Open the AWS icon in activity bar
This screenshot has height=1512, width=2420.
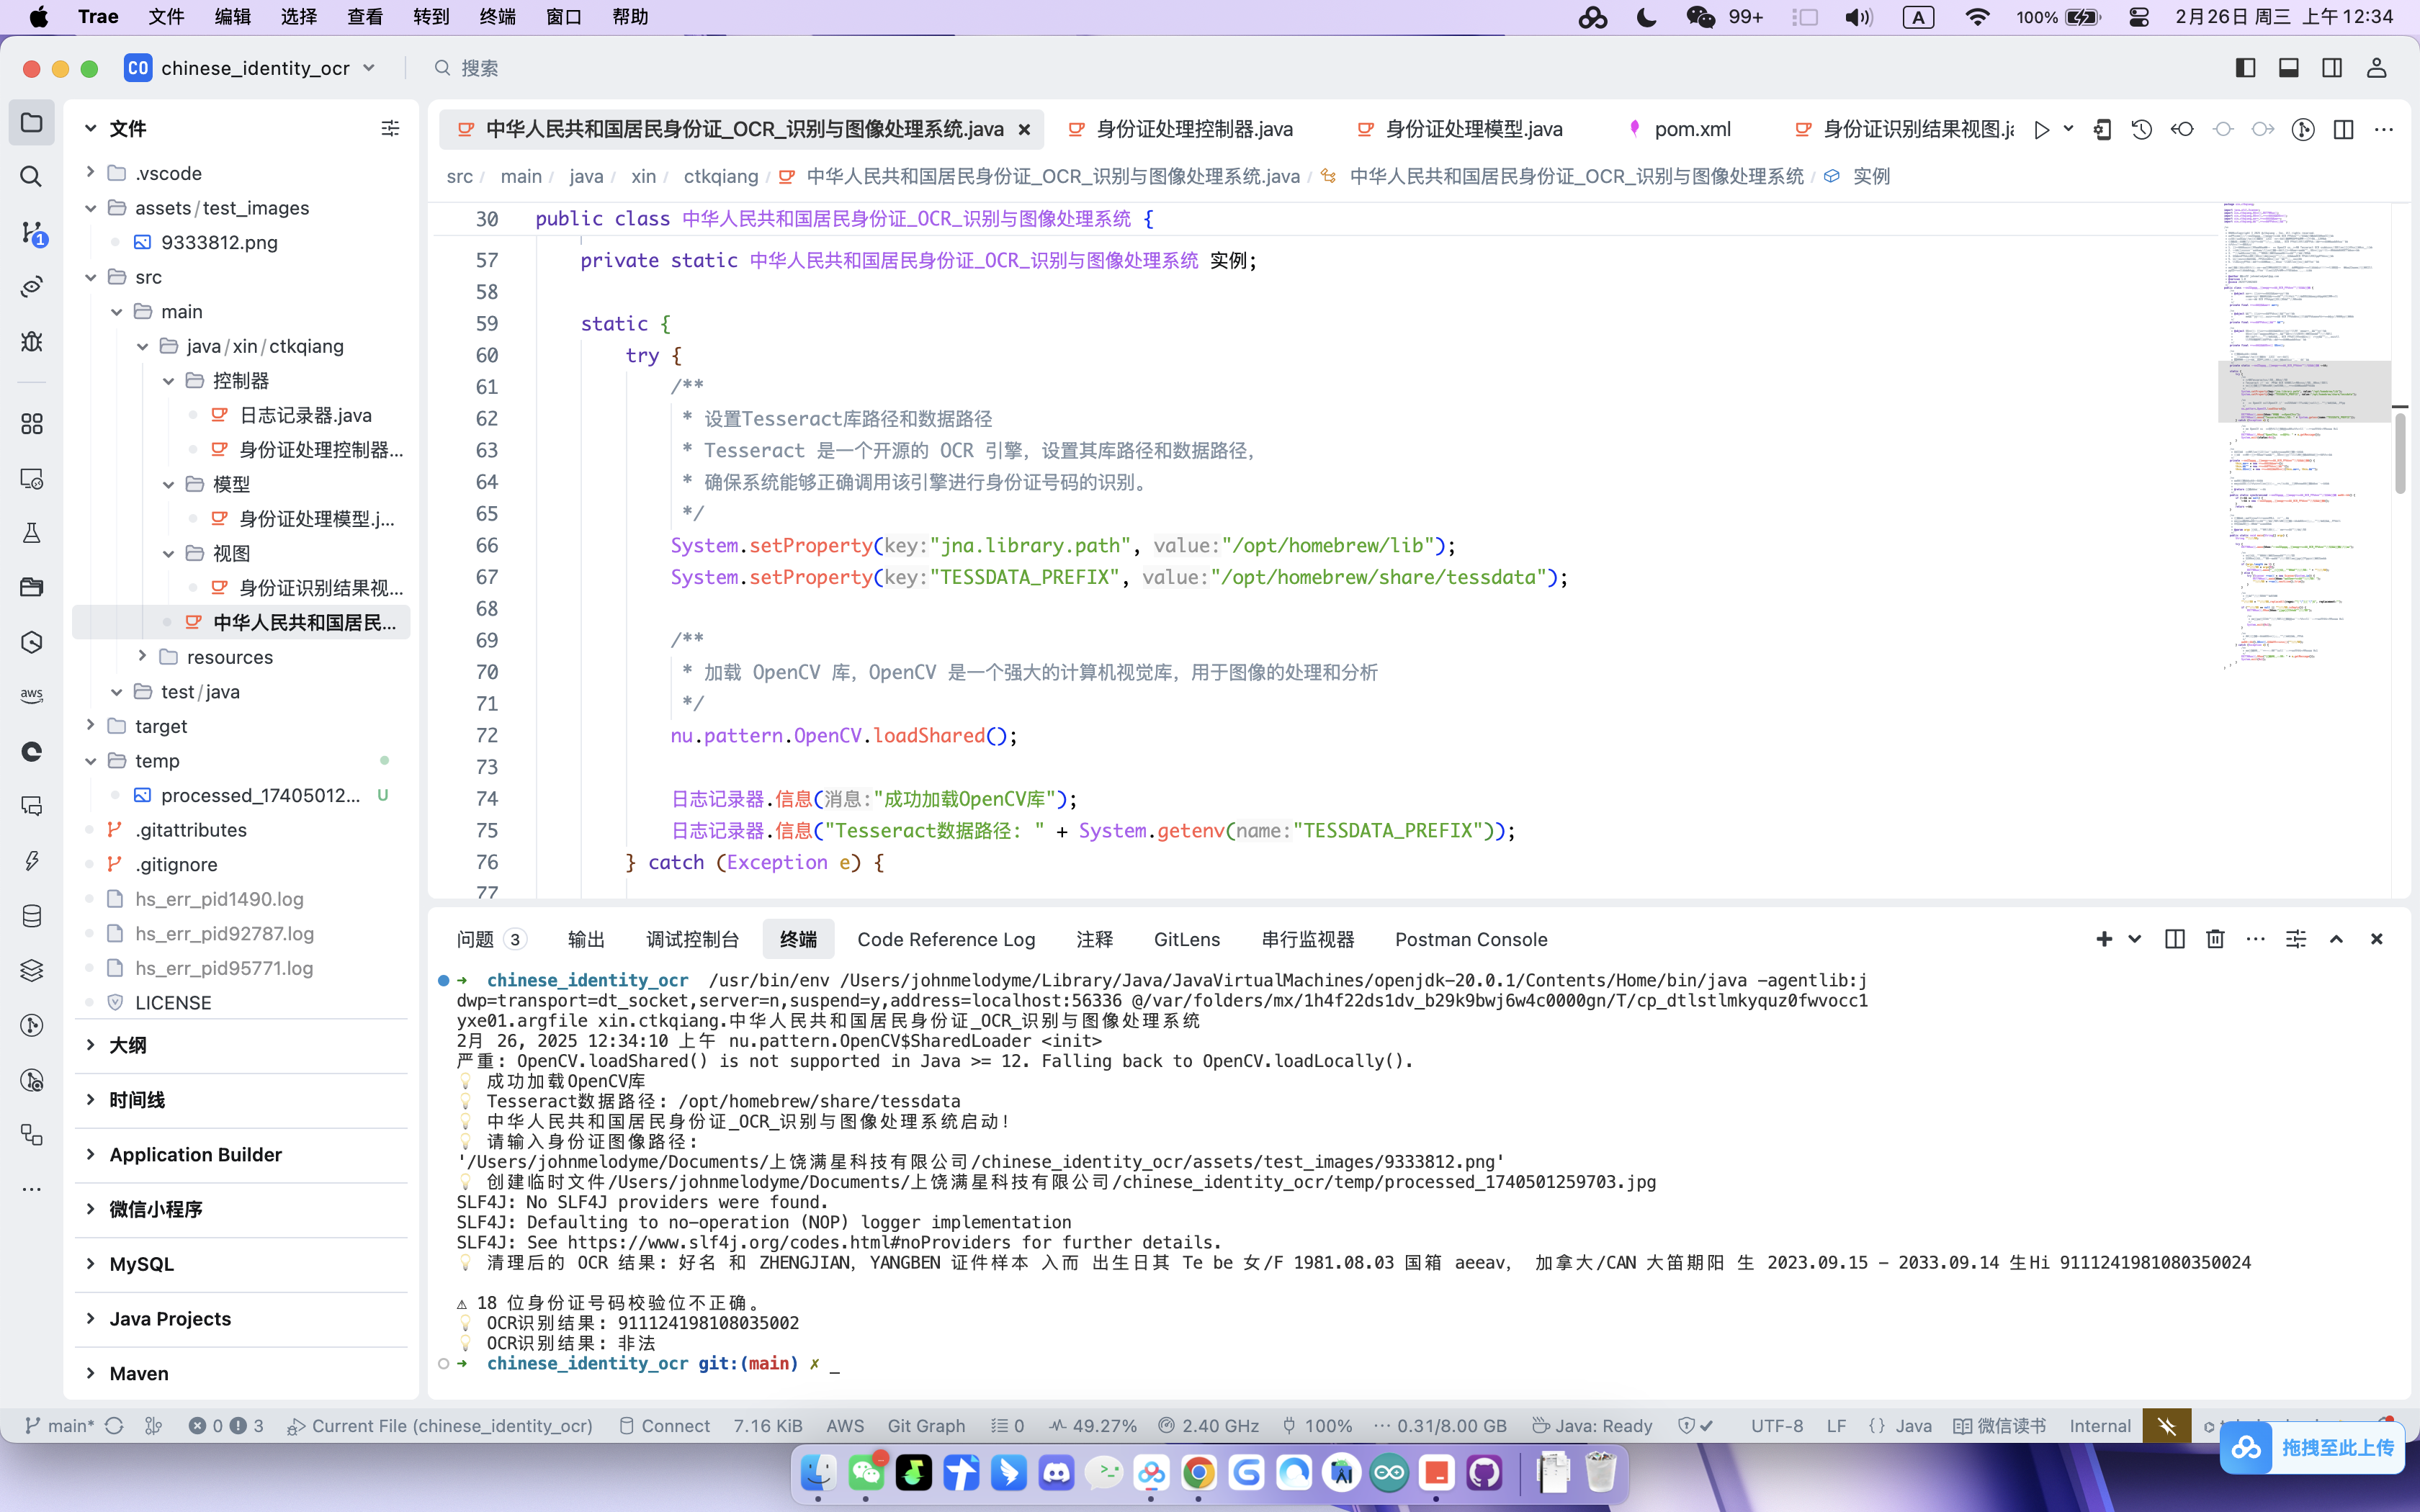click(31, 695)
